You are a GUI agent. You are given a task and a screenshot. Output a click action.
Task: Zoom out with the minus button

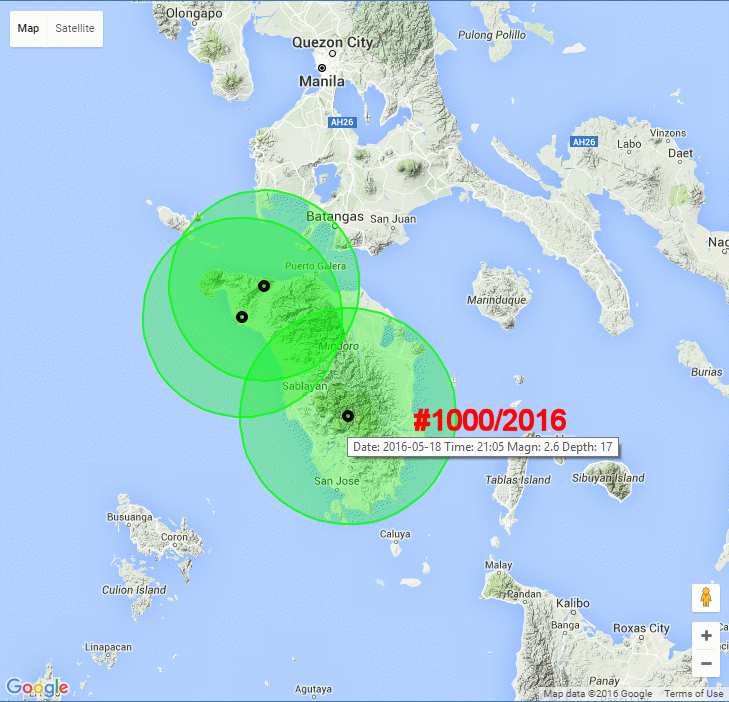point(706,663)
